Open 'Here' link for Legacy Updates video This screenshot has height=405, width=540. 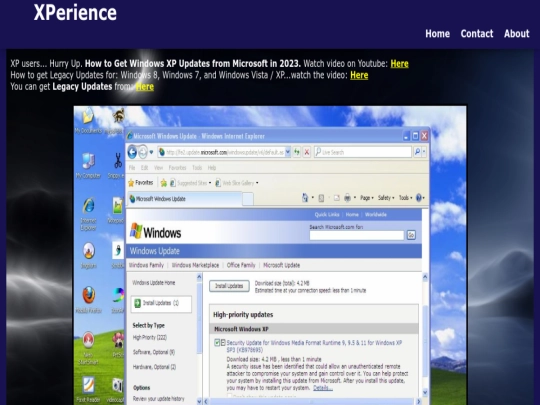359,75
